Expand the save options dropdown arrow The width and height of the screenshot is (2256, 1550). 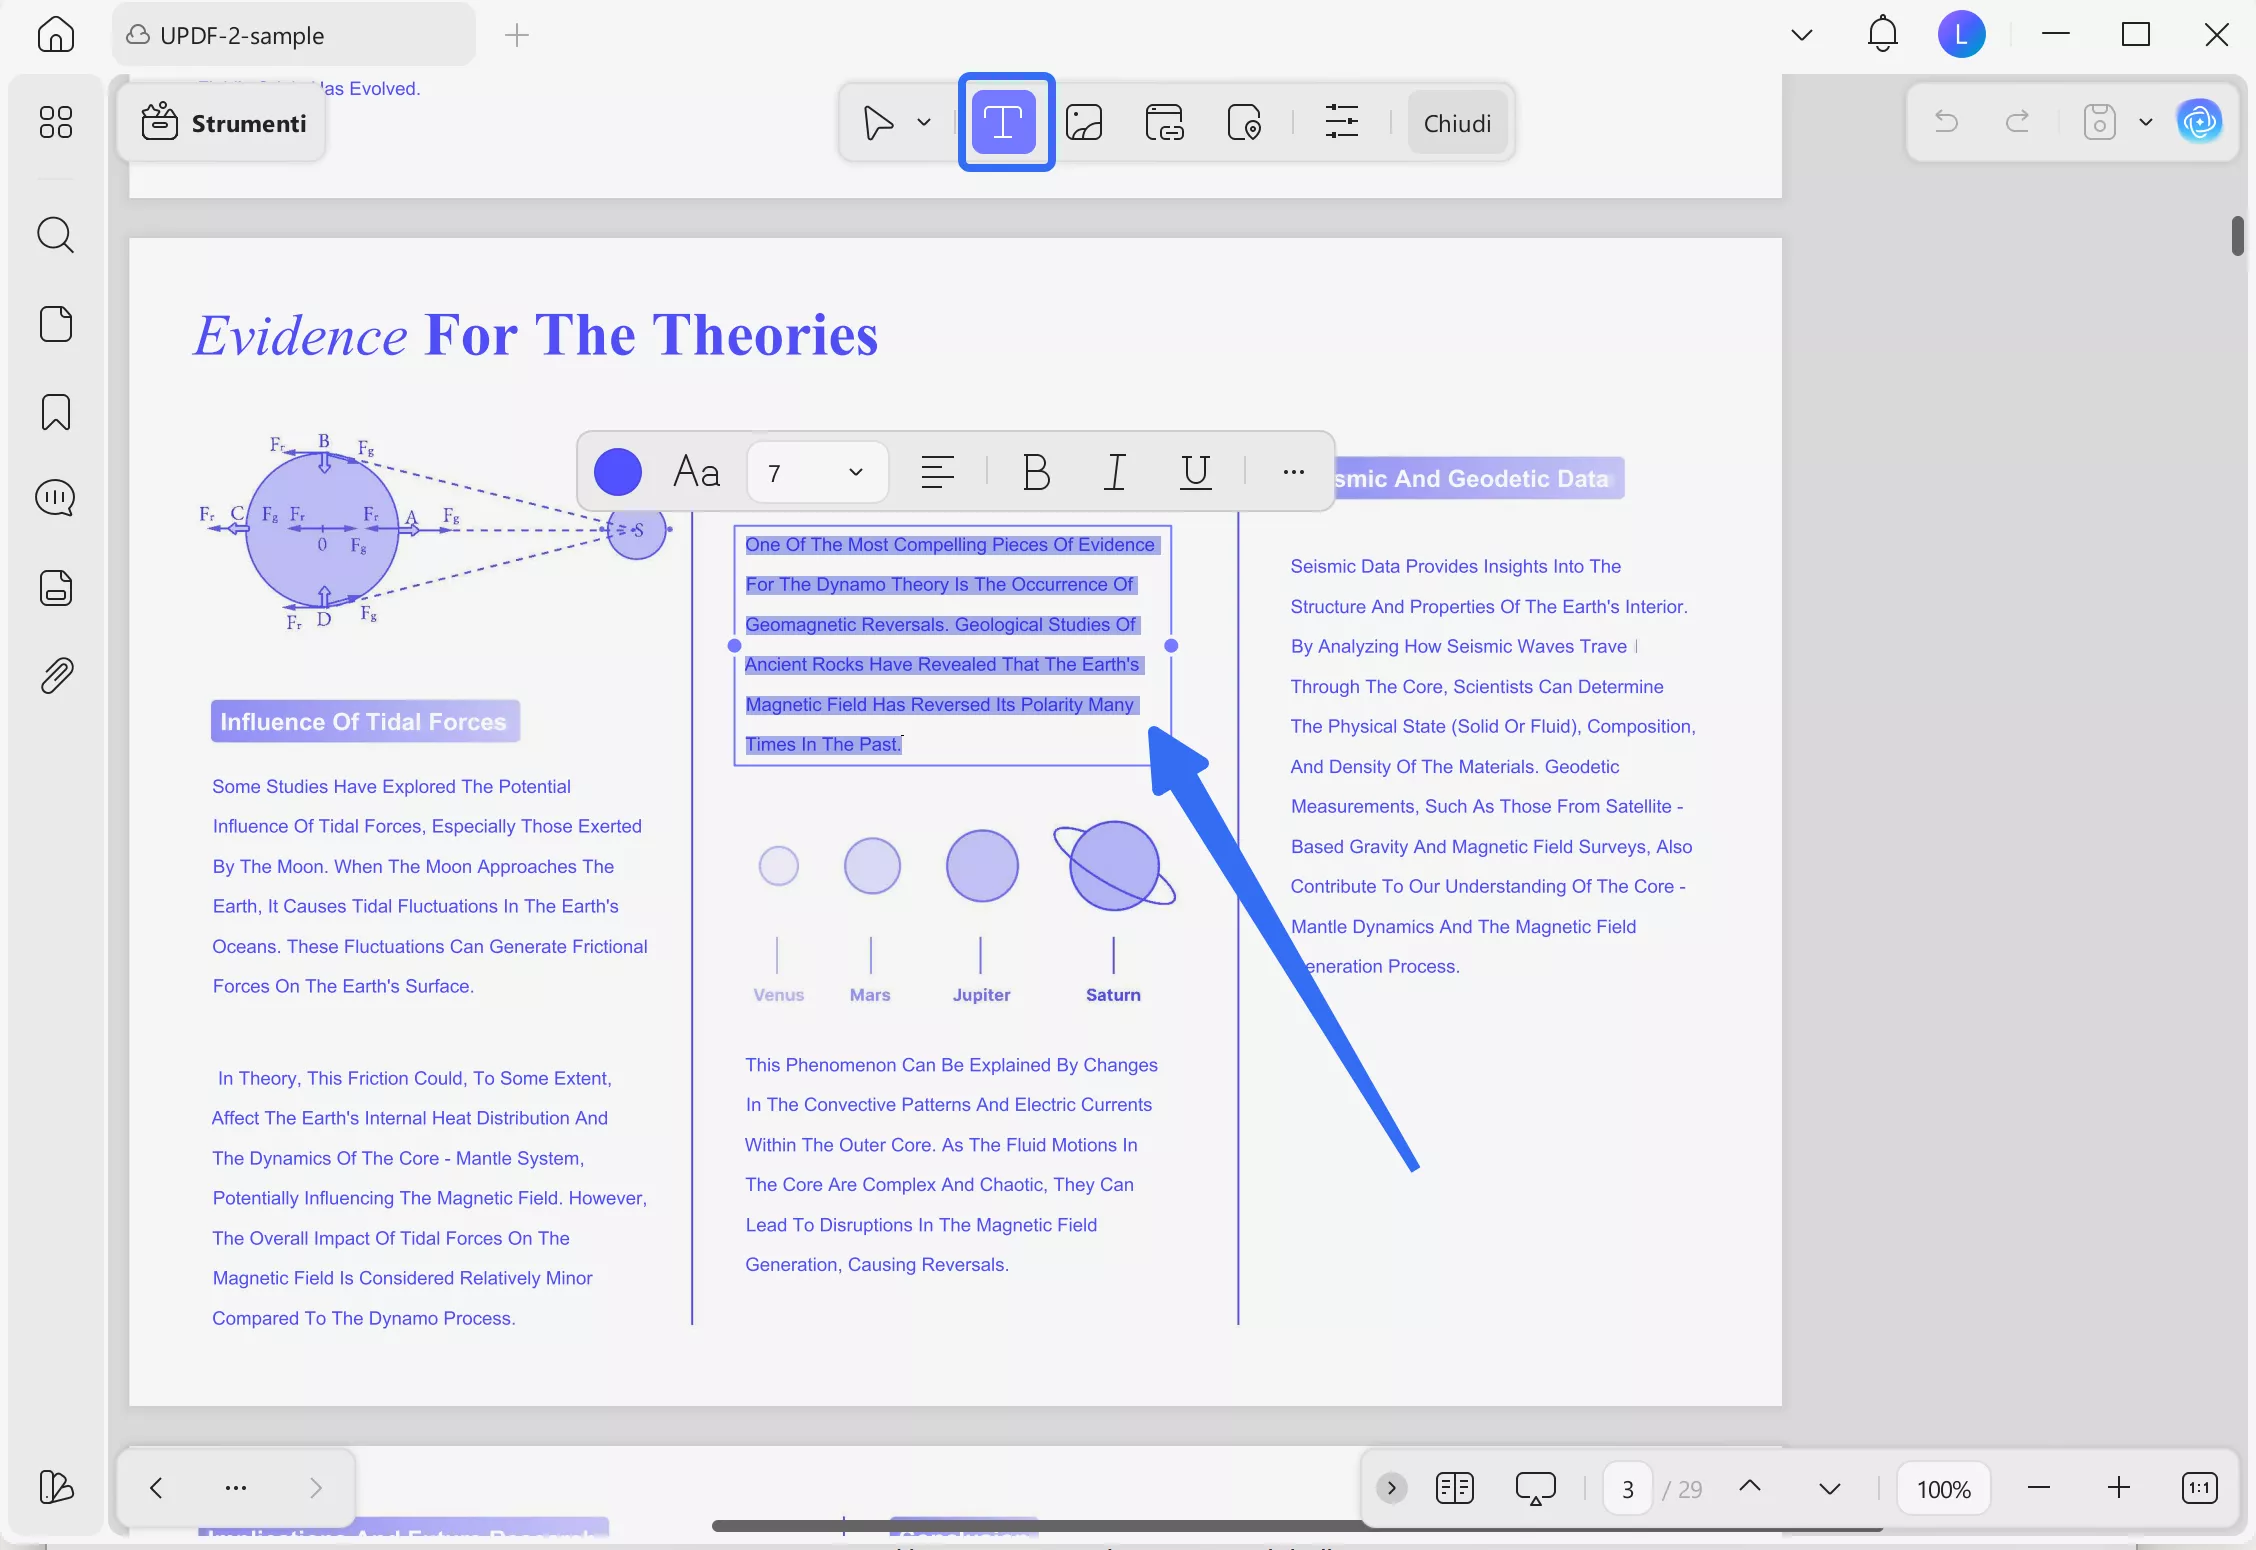[x=2145, y=122]
